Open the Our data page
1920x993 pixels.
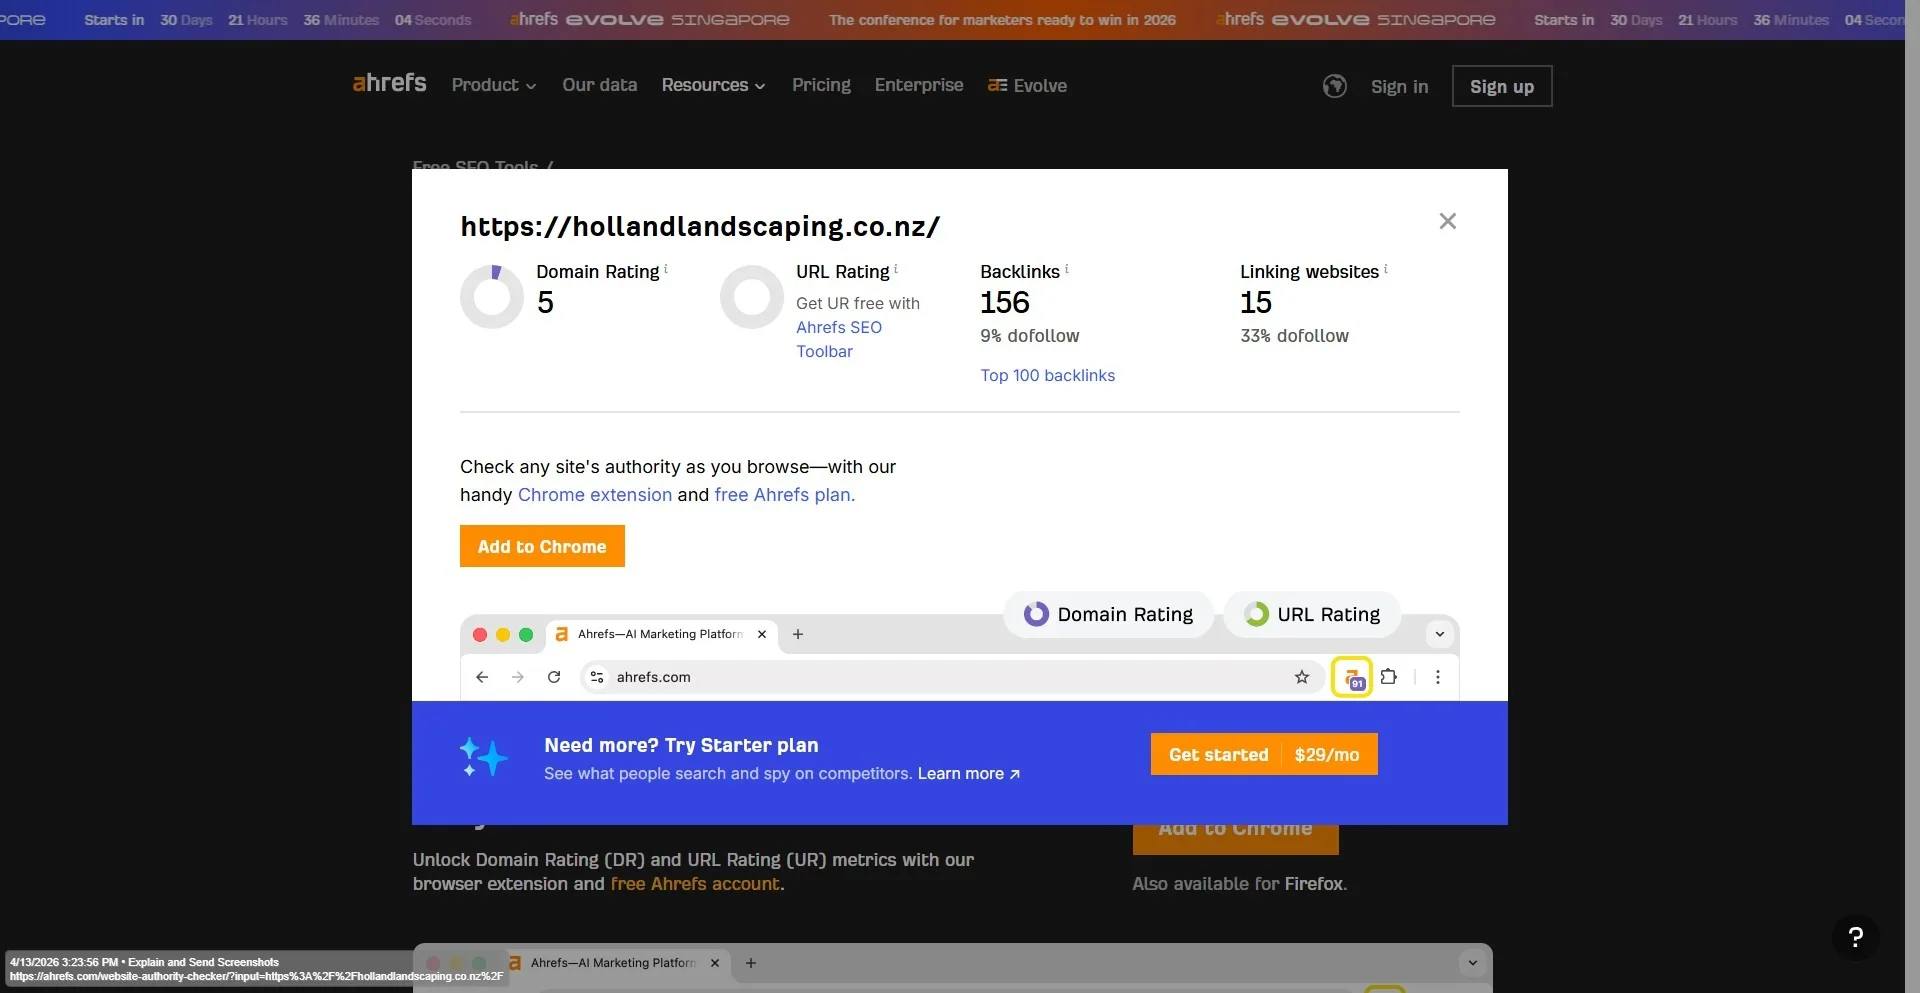[x=600, y=86]
